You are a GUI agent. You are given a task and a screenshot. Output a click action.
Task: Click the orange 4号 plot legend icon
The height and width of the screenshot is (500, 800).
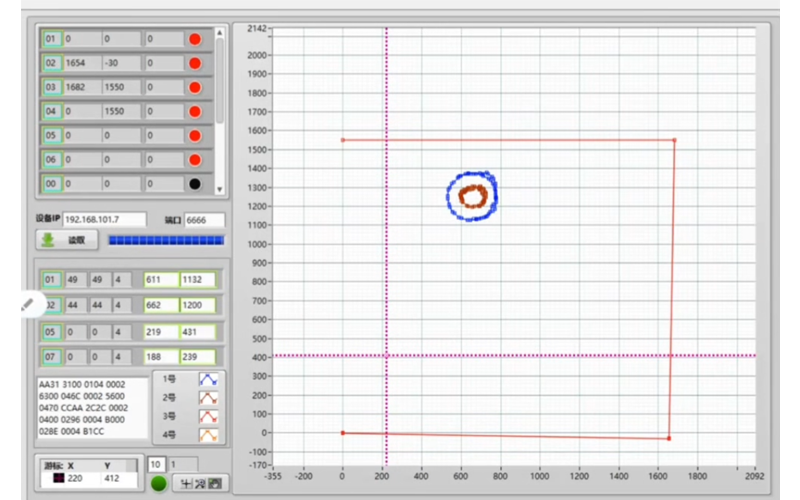[x=208, y=434]
